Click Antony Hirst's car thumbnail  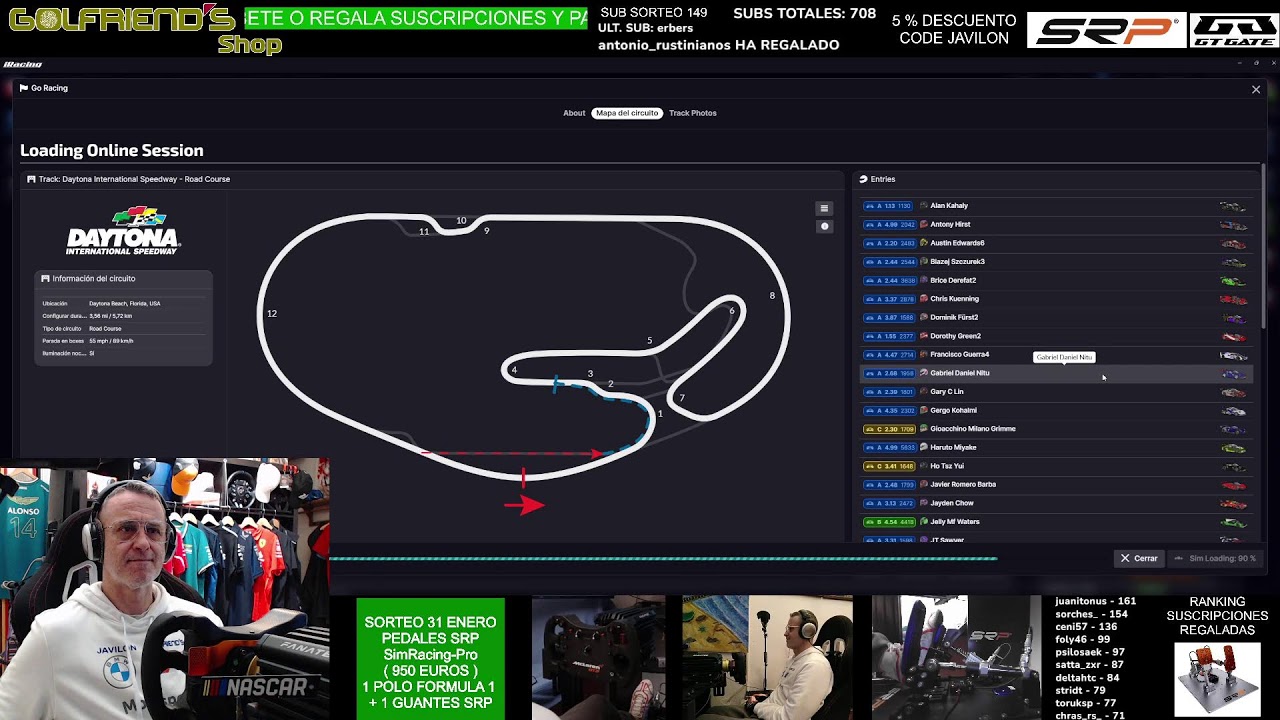coord(1233,225)
